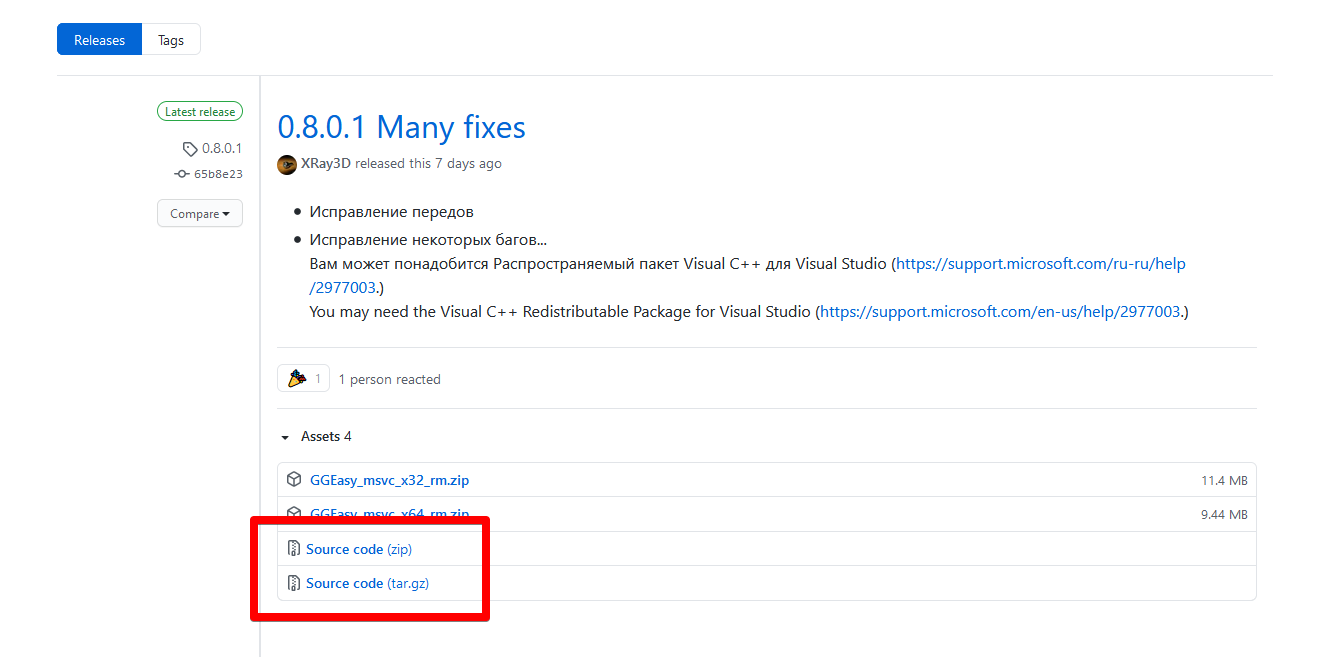Screen dimensions: 1324x657
Task: Open the "0.8.0.1 Many fixes" release title
Action: 401,128
